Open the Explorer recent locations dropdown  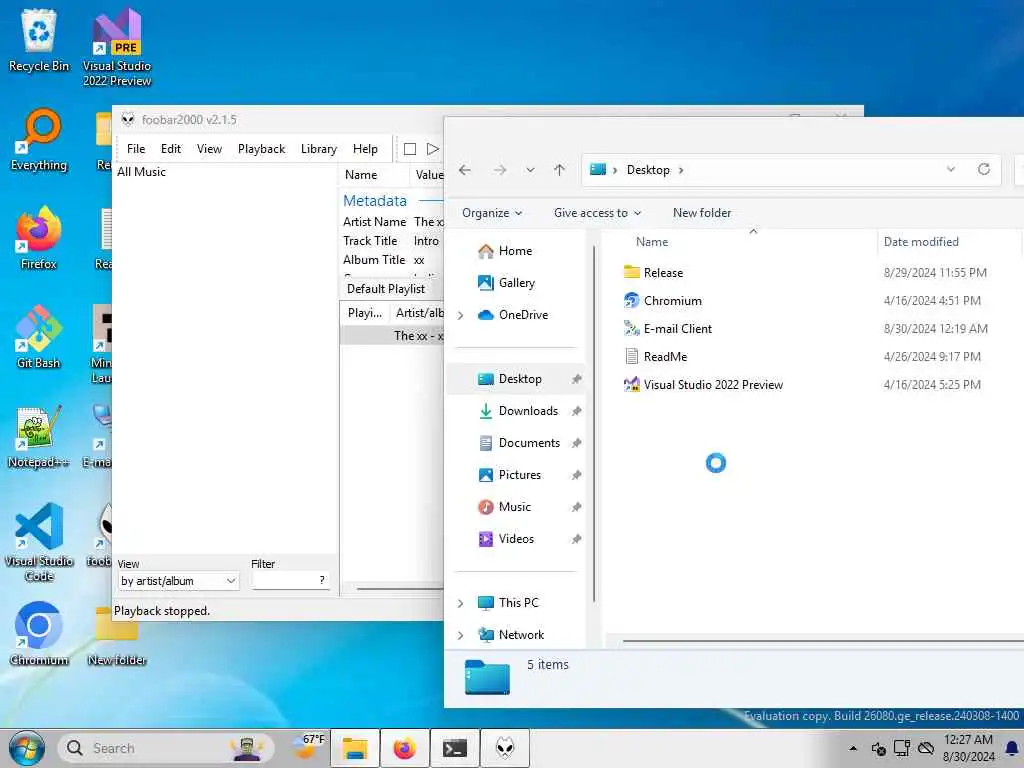[x=530, y=170]
